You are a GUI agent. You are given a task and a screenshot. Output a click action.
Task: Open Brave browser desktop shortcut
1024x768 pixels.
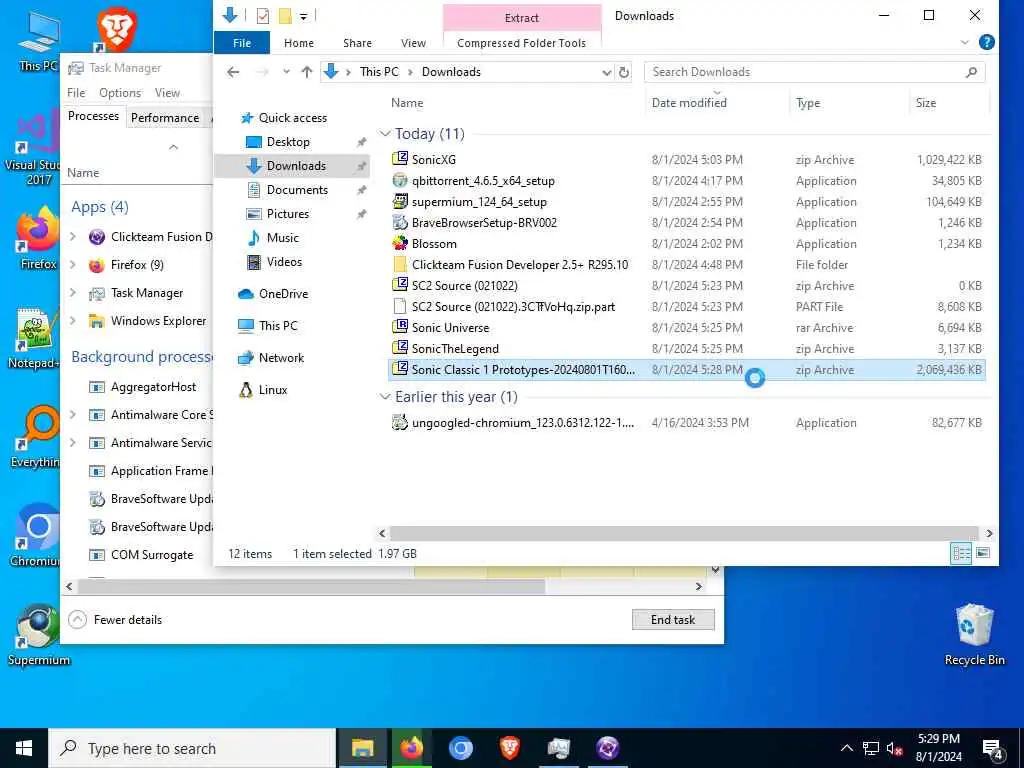click(116, 29)
